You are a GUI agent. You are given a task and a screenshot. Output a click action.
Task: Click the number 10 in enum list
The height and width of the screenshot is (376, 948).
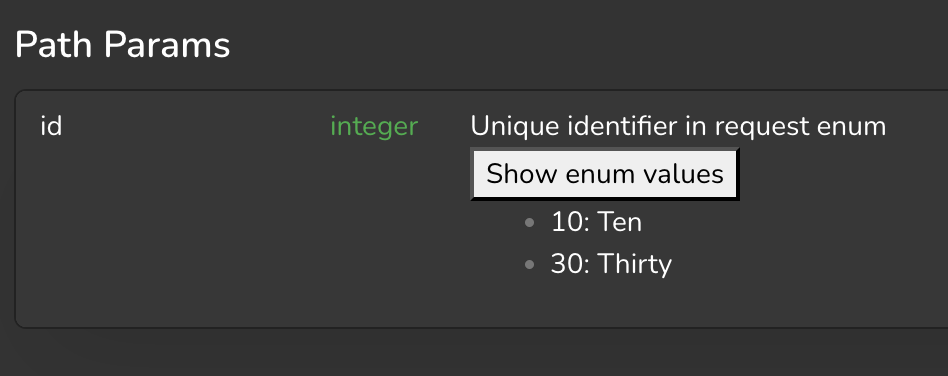[x=566, y=222]
